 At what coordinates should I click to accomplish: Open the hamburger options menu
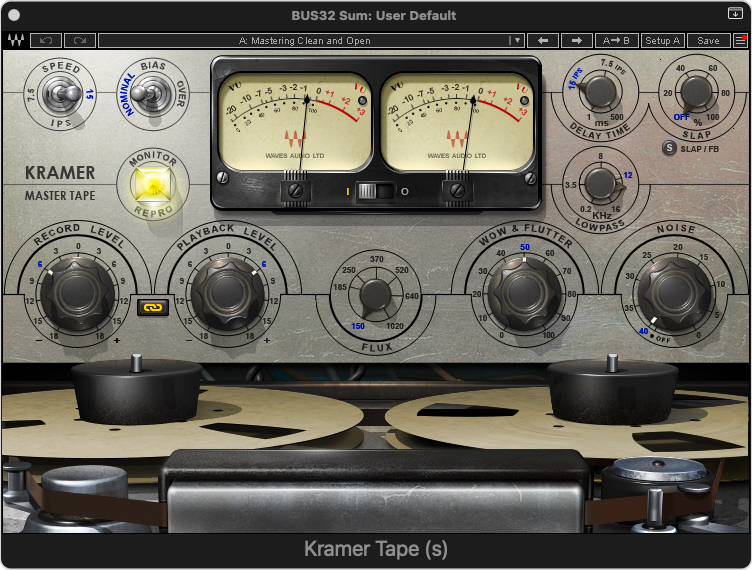pos(740,41)
